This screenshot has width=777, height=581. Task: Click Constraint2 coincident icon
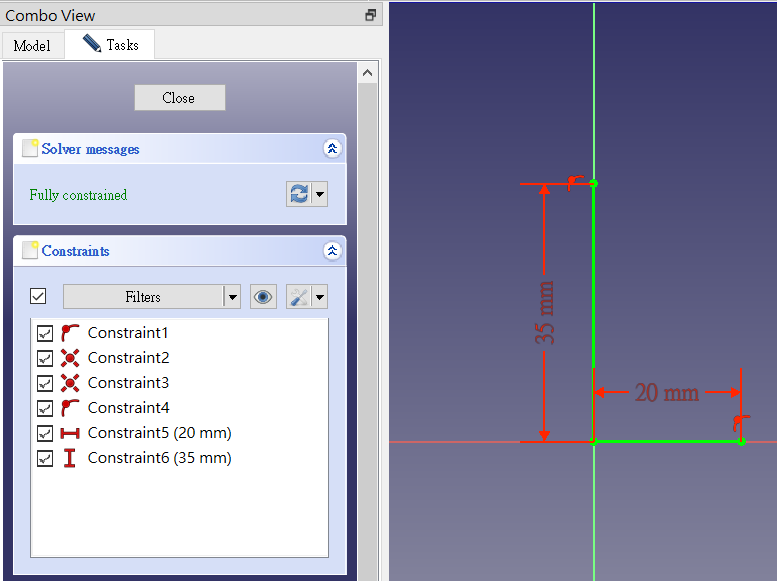coord(70,358)
